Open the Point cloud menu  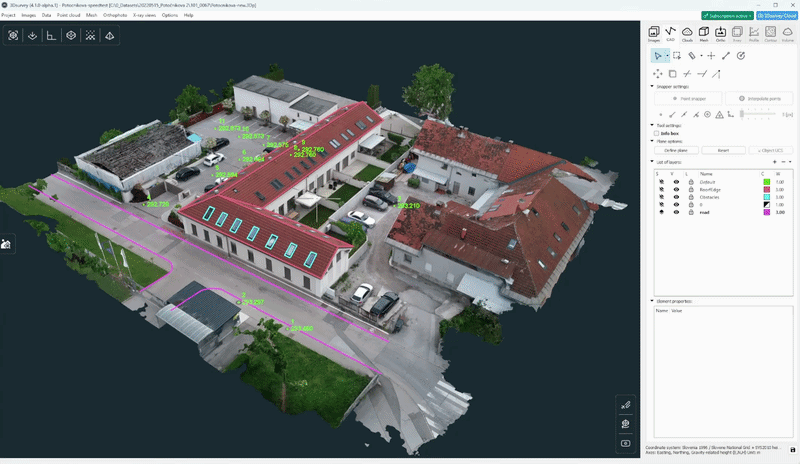(68, 16)
